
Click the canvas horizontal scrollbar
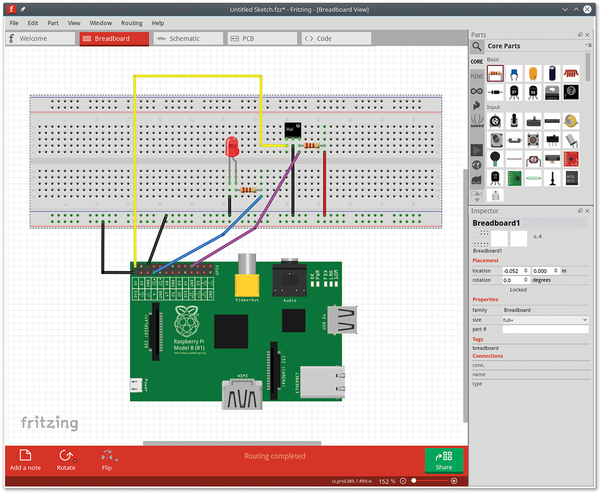232,443
